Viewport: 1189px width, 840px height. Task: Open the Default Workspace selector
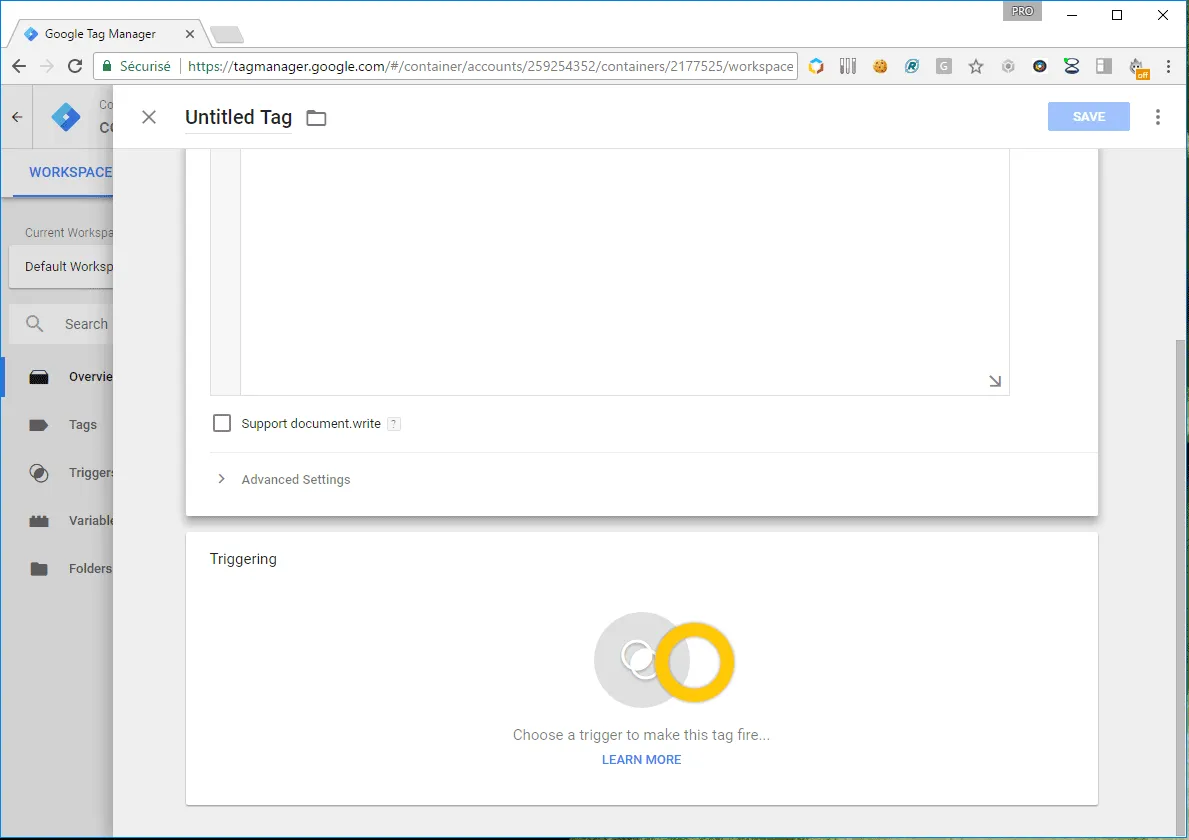62,267
